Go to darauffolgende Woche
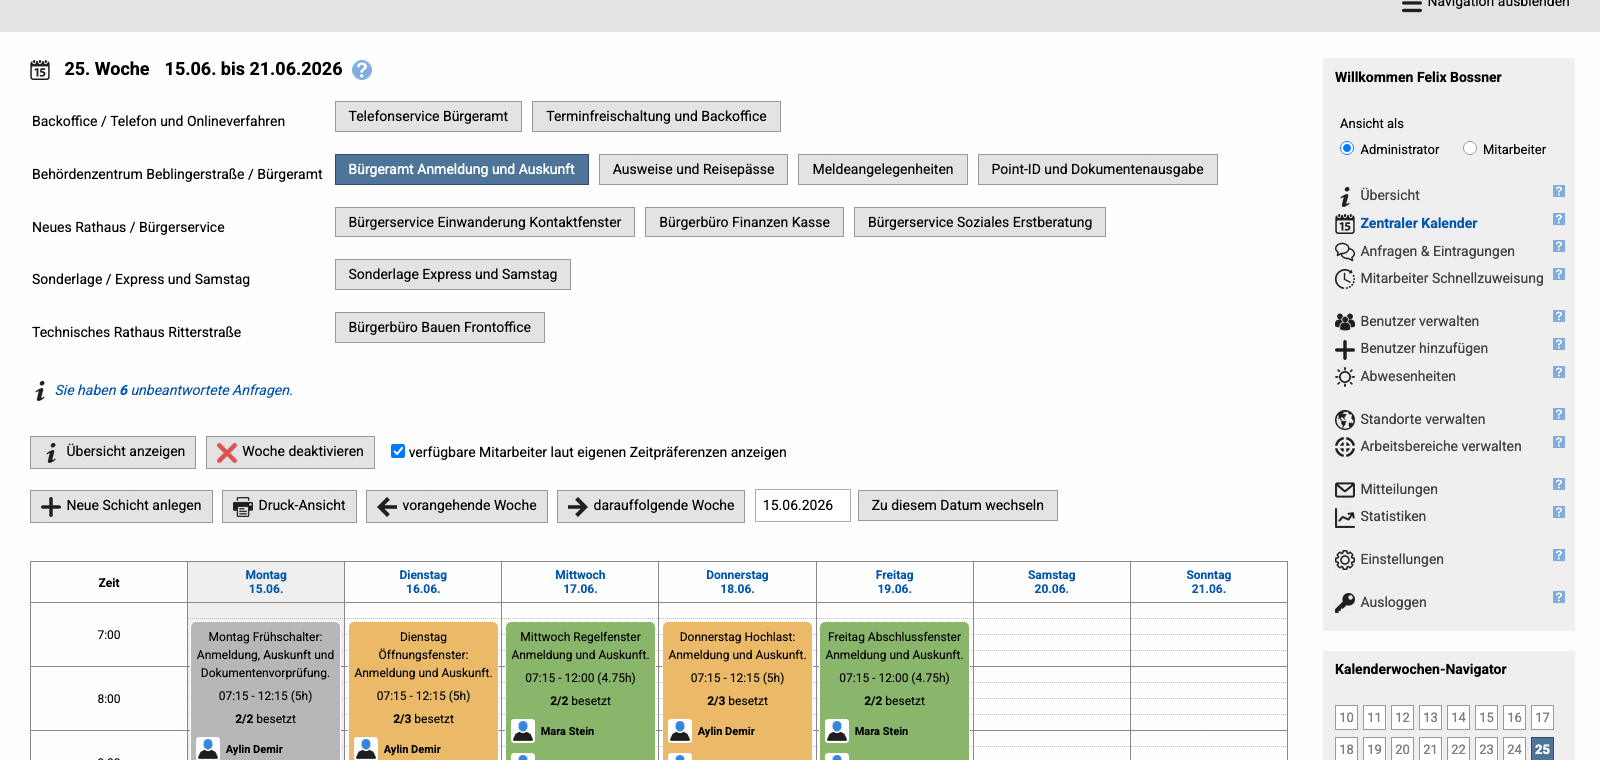This screenshot has height=760, width=1600. click(x=651, y=506)
